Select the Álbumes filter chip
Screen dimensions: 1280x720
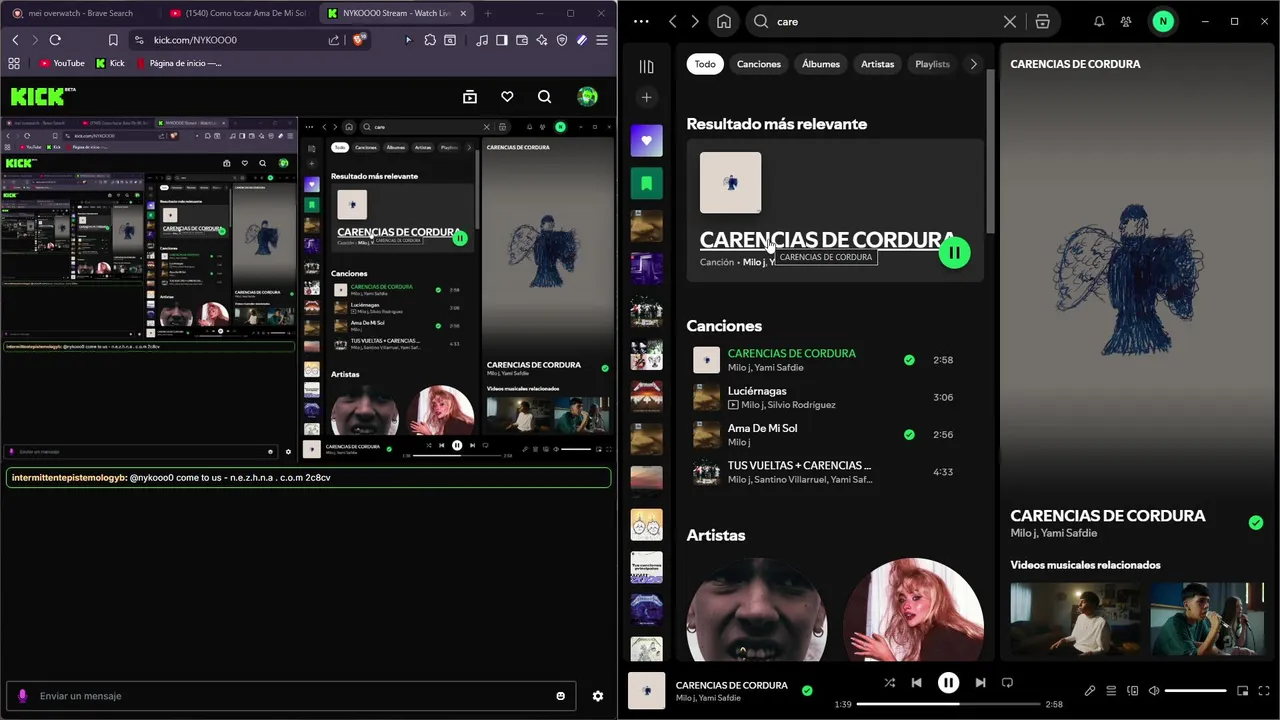click(821, 64)
